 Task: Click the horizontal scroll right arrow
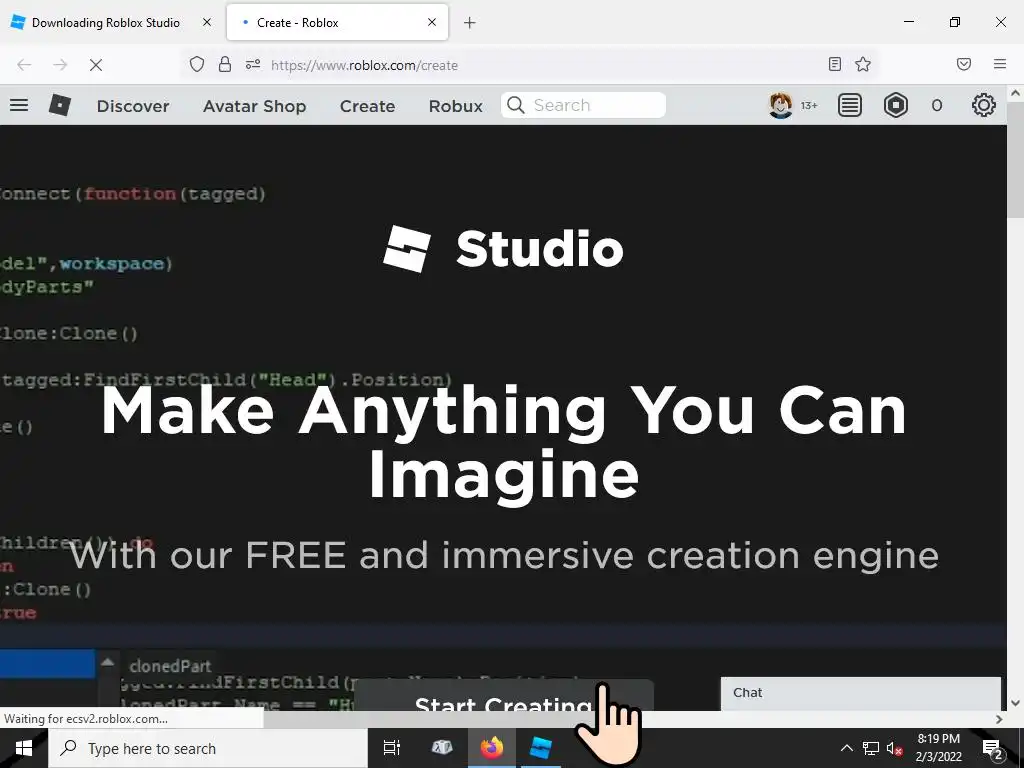coord(999,719)
